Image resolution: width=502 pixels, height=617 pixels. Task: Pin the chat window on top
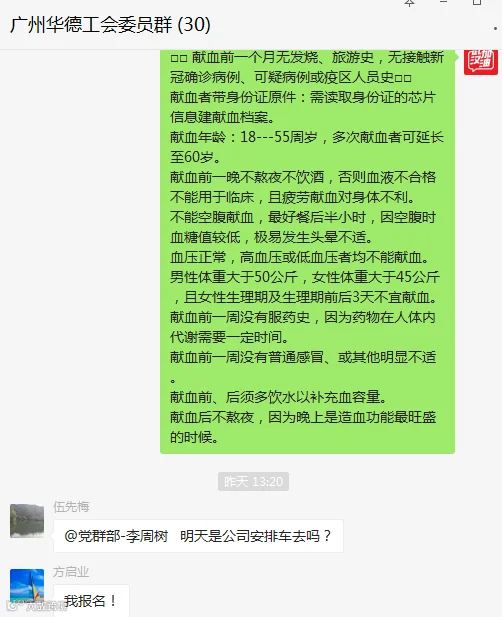point(410,3)
